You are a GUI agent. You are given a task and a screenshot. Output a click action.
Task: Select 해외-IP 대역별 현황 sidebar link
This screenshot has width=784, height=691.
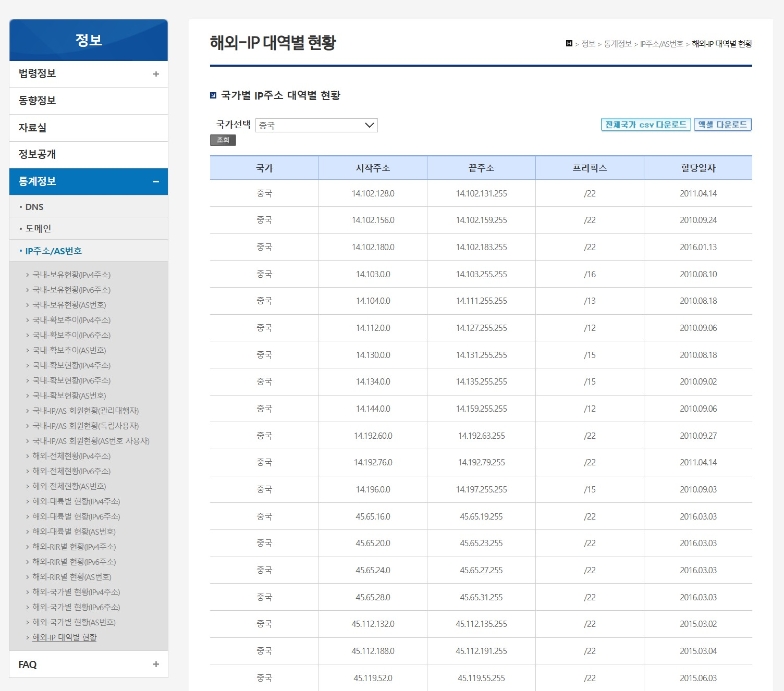tap(65, 637)
